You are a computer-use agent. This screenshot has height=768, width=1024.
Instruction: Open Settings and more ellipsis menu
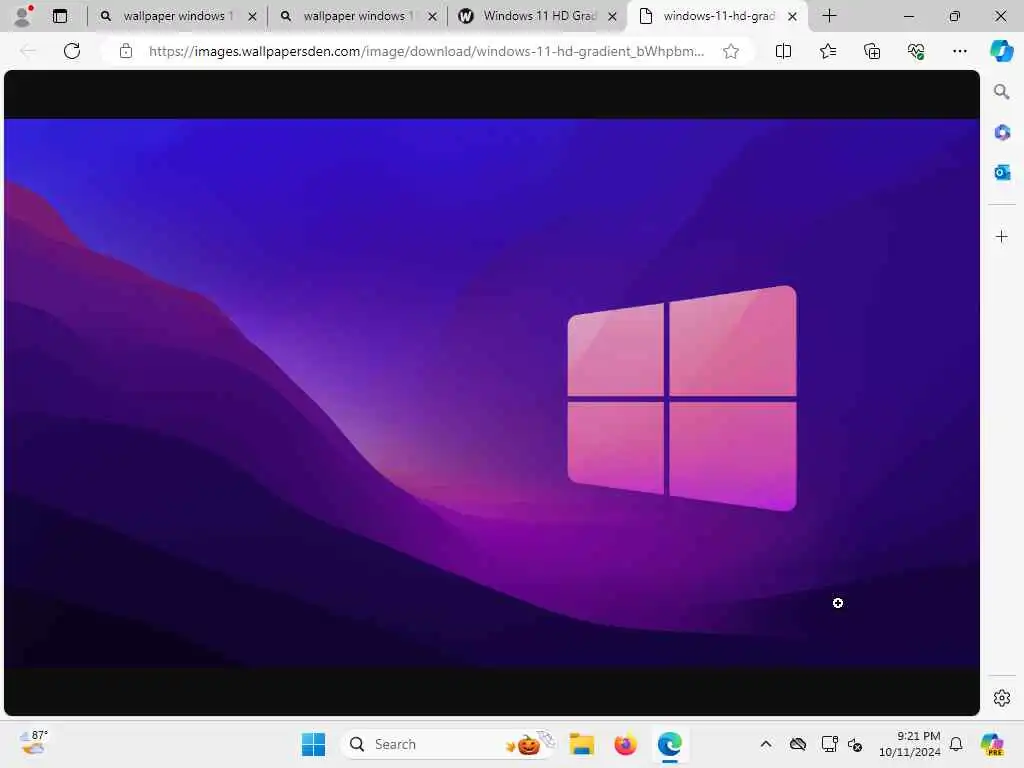[x=959, y=51]
